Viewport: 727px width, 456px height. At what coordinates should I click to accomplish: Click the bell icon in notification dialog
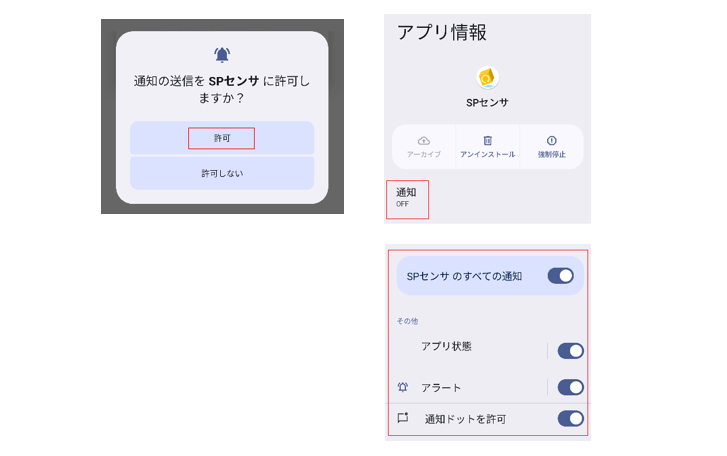point(222,55)
